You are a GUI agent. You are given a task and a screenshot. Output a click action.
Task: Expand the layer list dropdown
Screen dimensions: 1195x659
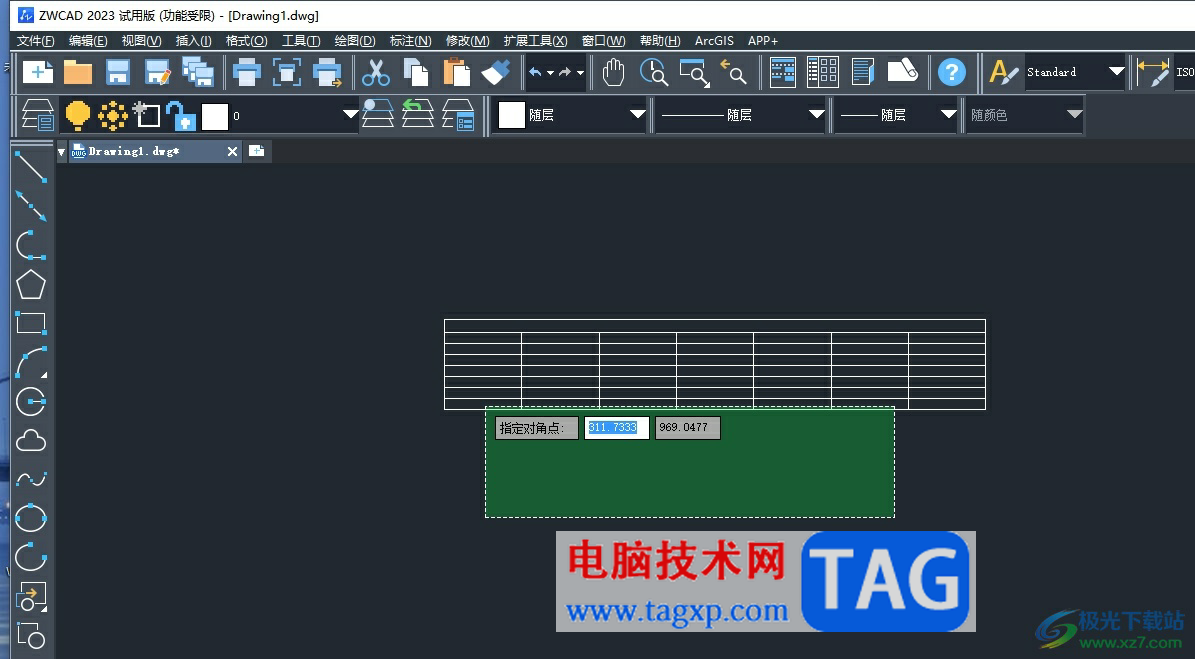350,114
